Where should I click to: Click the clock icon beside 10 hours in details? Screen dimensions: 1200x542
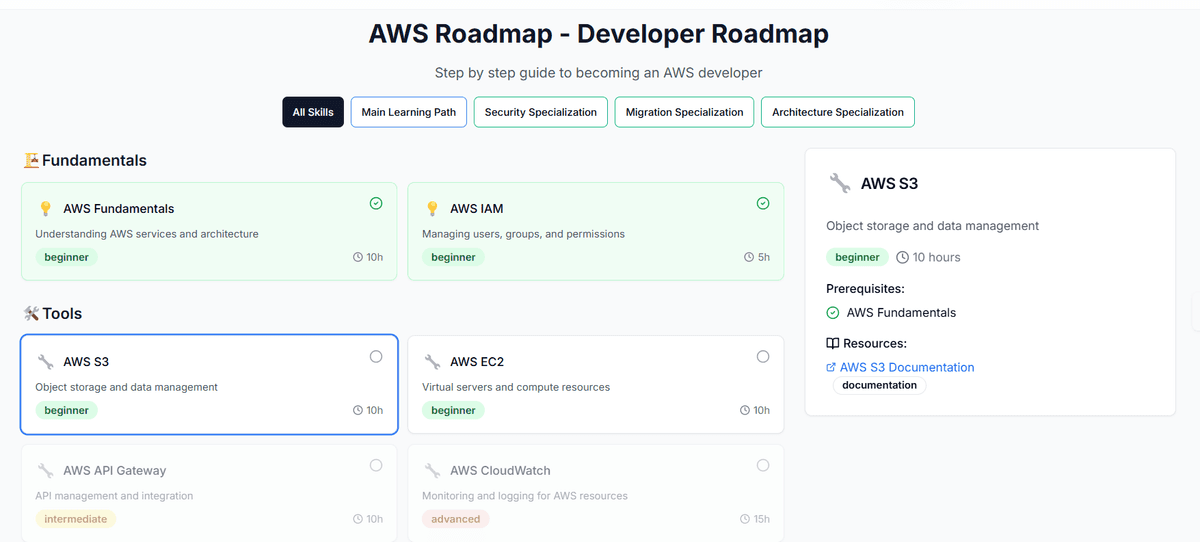click(903, 257)
